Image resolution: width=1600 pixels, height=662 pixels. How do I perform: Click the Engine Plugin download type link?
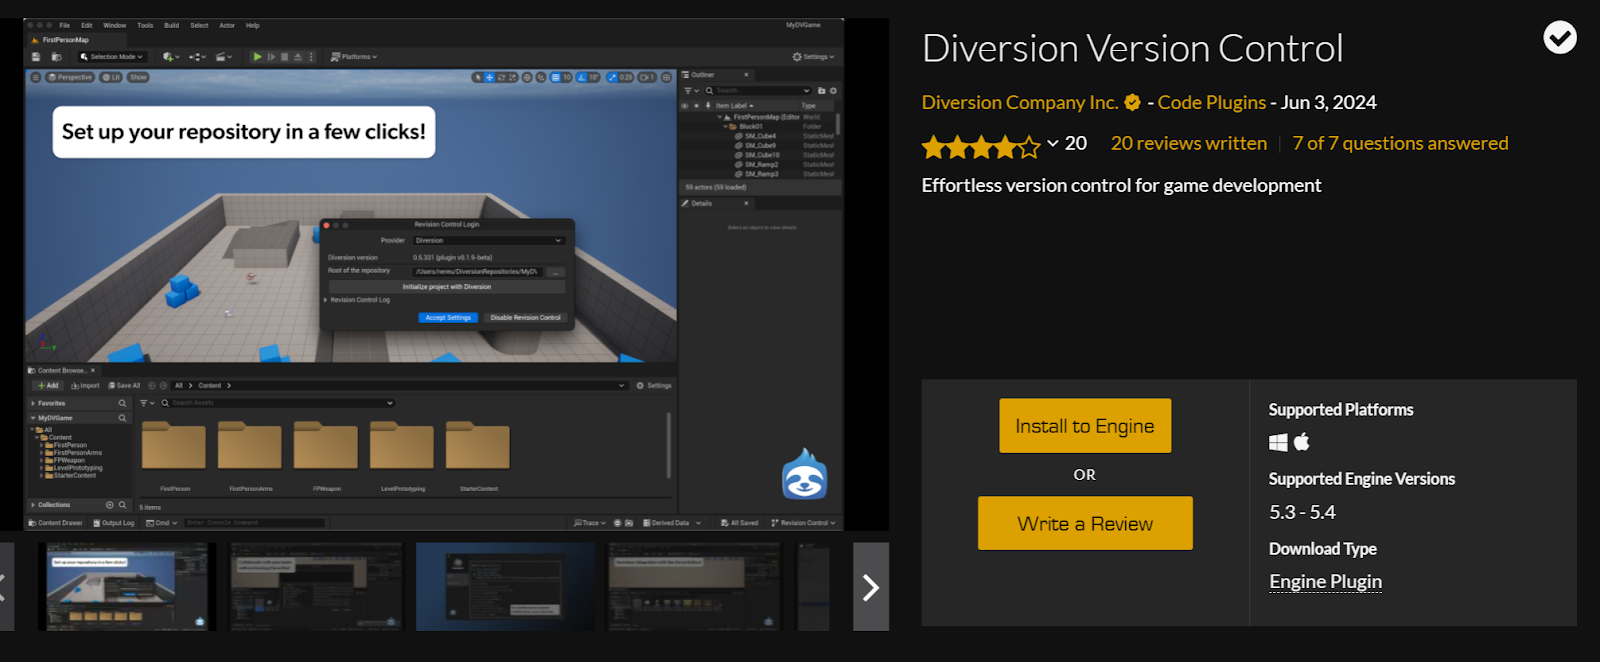[1325, 581]
